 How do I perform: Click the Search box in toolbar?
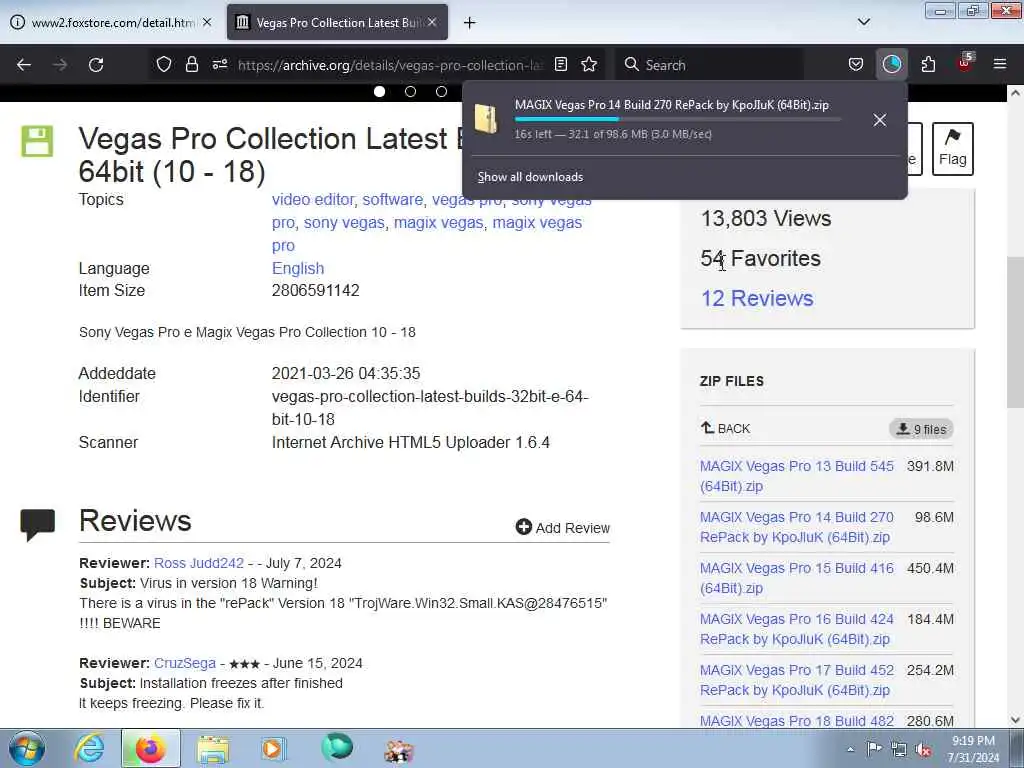(x=709, y=65)
